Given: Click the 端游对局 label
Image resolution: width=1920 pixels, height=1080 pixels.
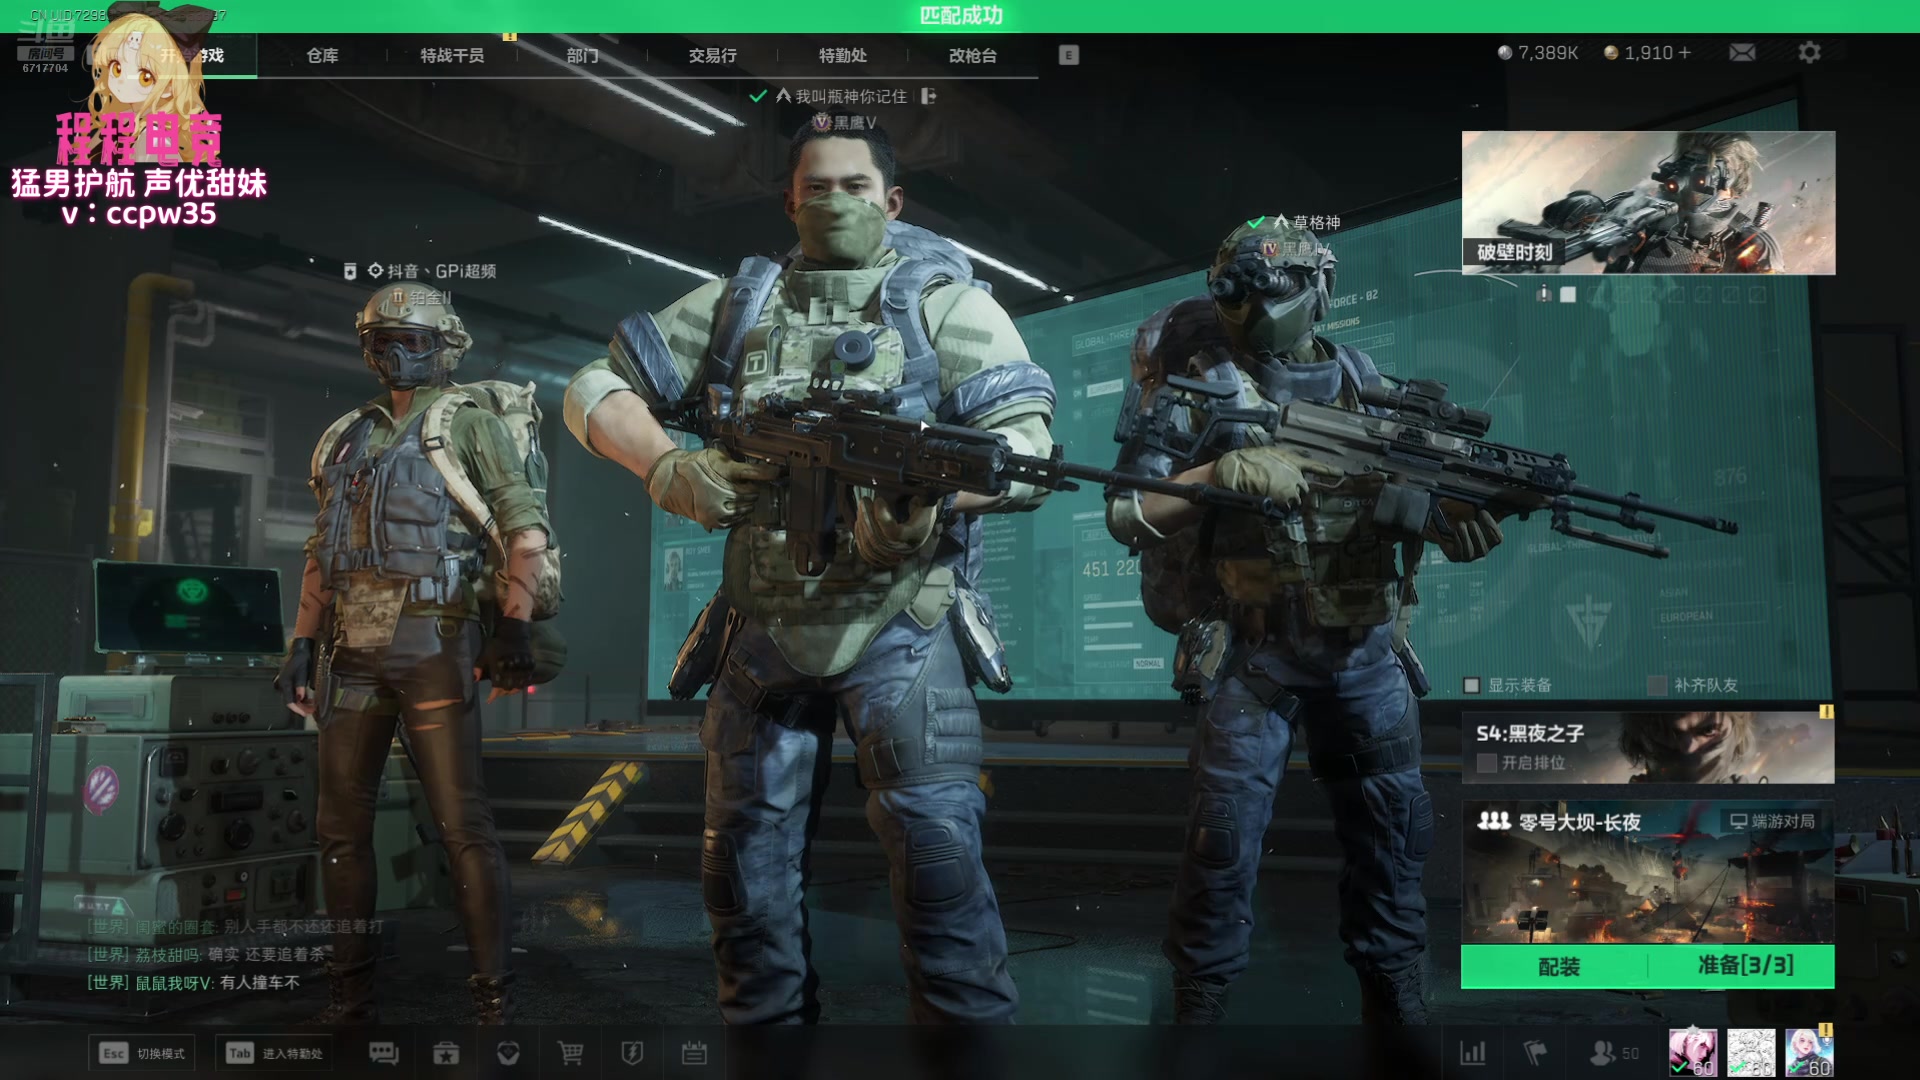Looking at the screenshot, I should point(1783,821).
